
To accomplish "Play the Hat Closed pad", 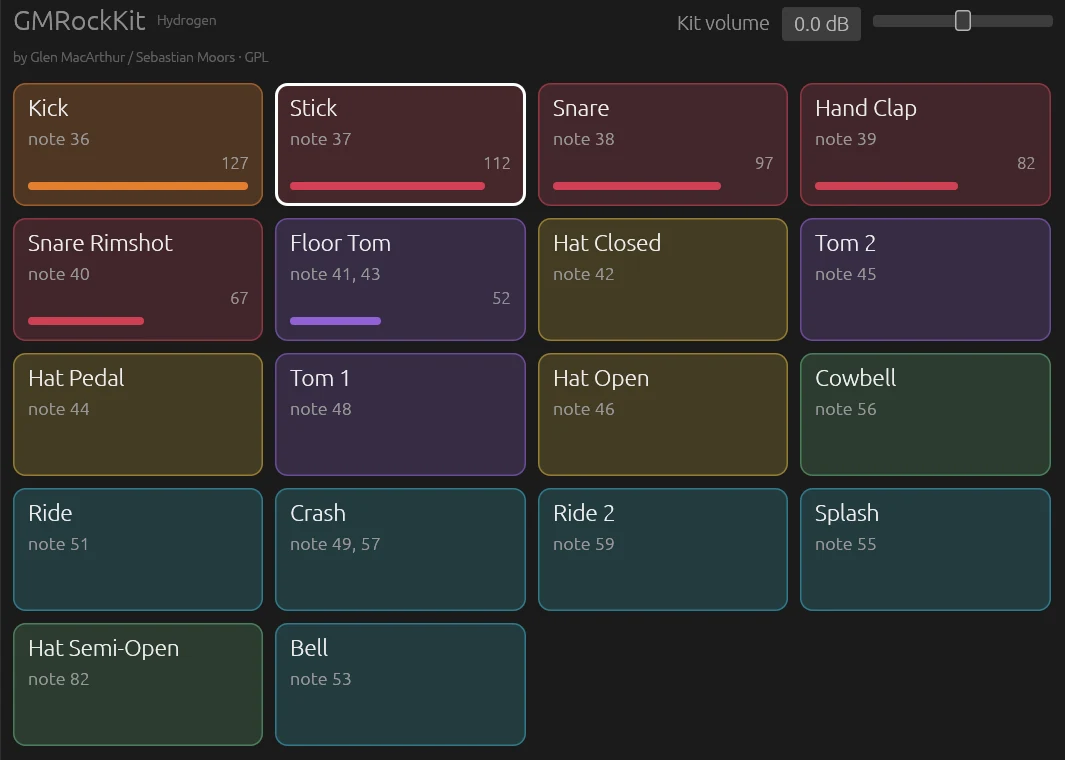I will [x=663, y=279].
